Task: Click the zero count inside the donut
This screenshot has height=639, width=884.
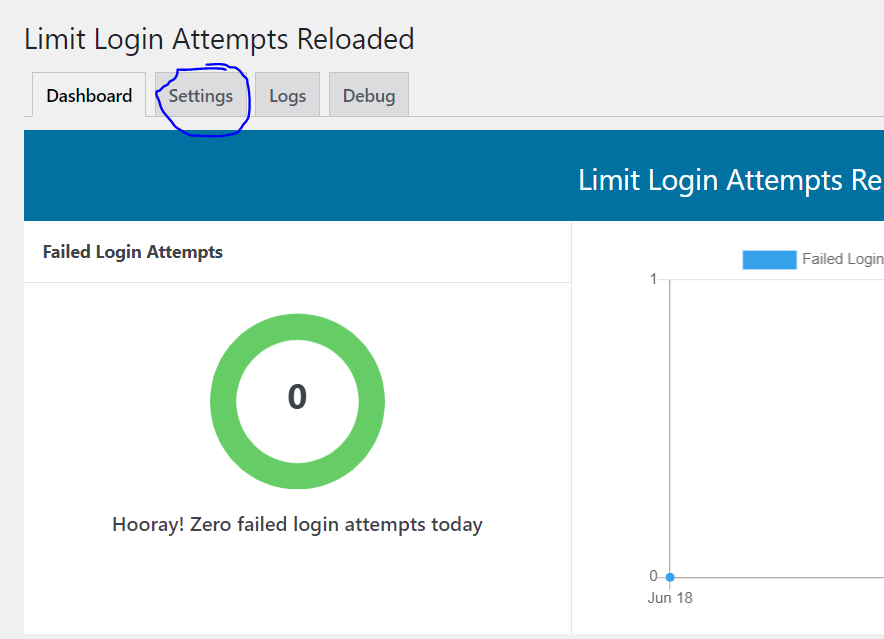Action: click(297, 396)
